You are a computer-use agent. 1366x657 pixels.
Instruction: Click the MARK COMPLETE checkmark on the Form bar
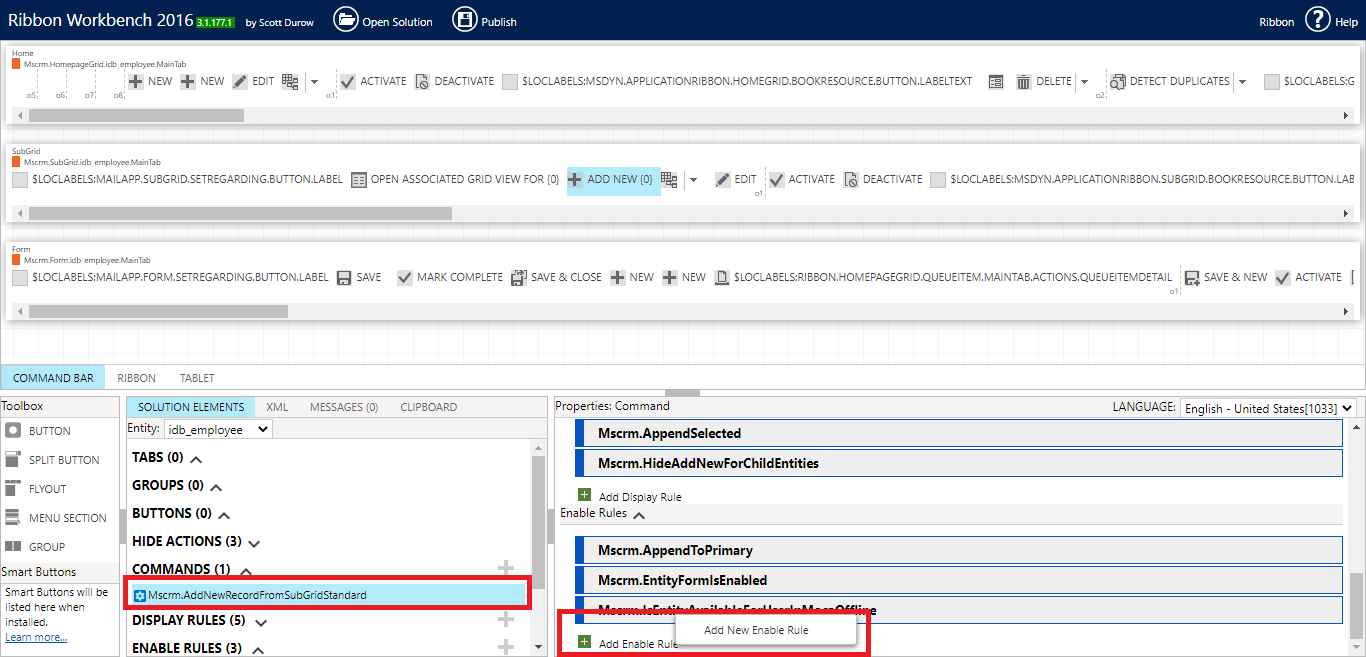(x=406, y=277)
